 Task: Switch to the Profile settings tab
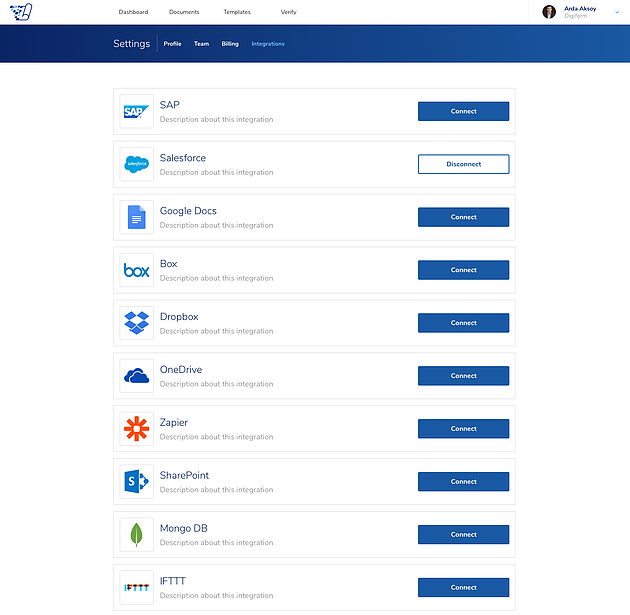172,44
